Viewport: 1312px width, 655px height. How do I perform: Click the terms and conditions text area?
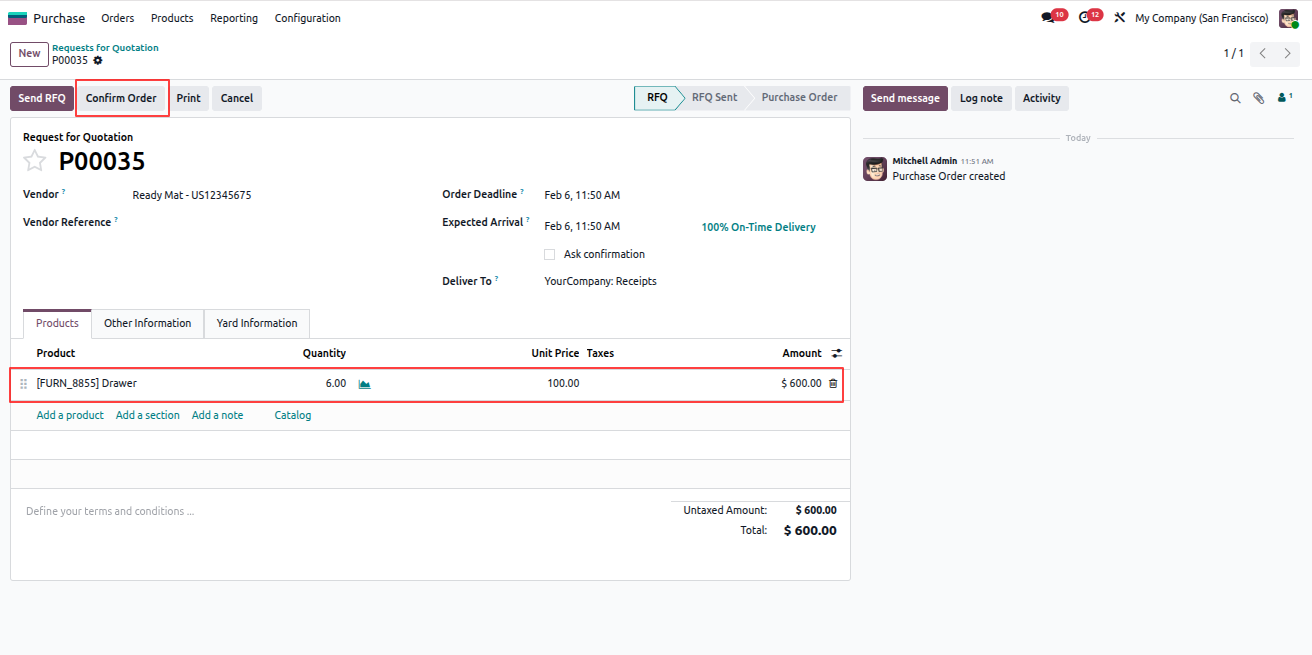coord(340,511)
